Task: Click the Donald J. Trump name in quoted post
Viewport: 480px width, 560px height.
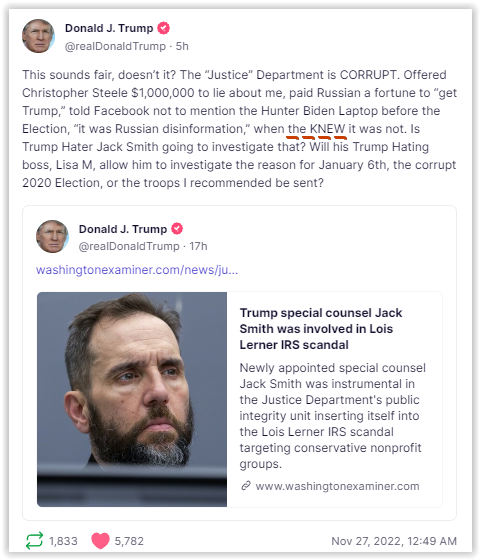Action: pyautogui.click(x=122, y=229)
